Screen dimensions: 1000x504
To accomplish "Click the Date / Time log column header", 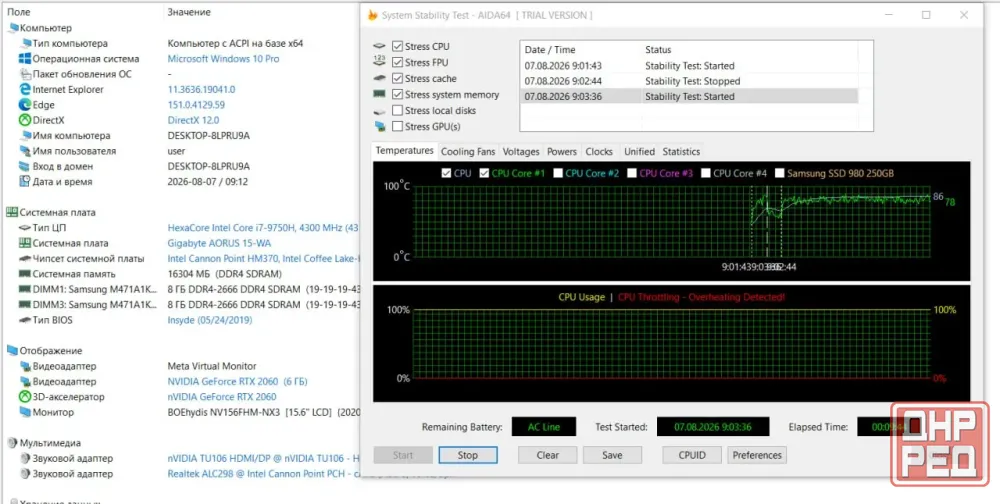I will point(550,49).
